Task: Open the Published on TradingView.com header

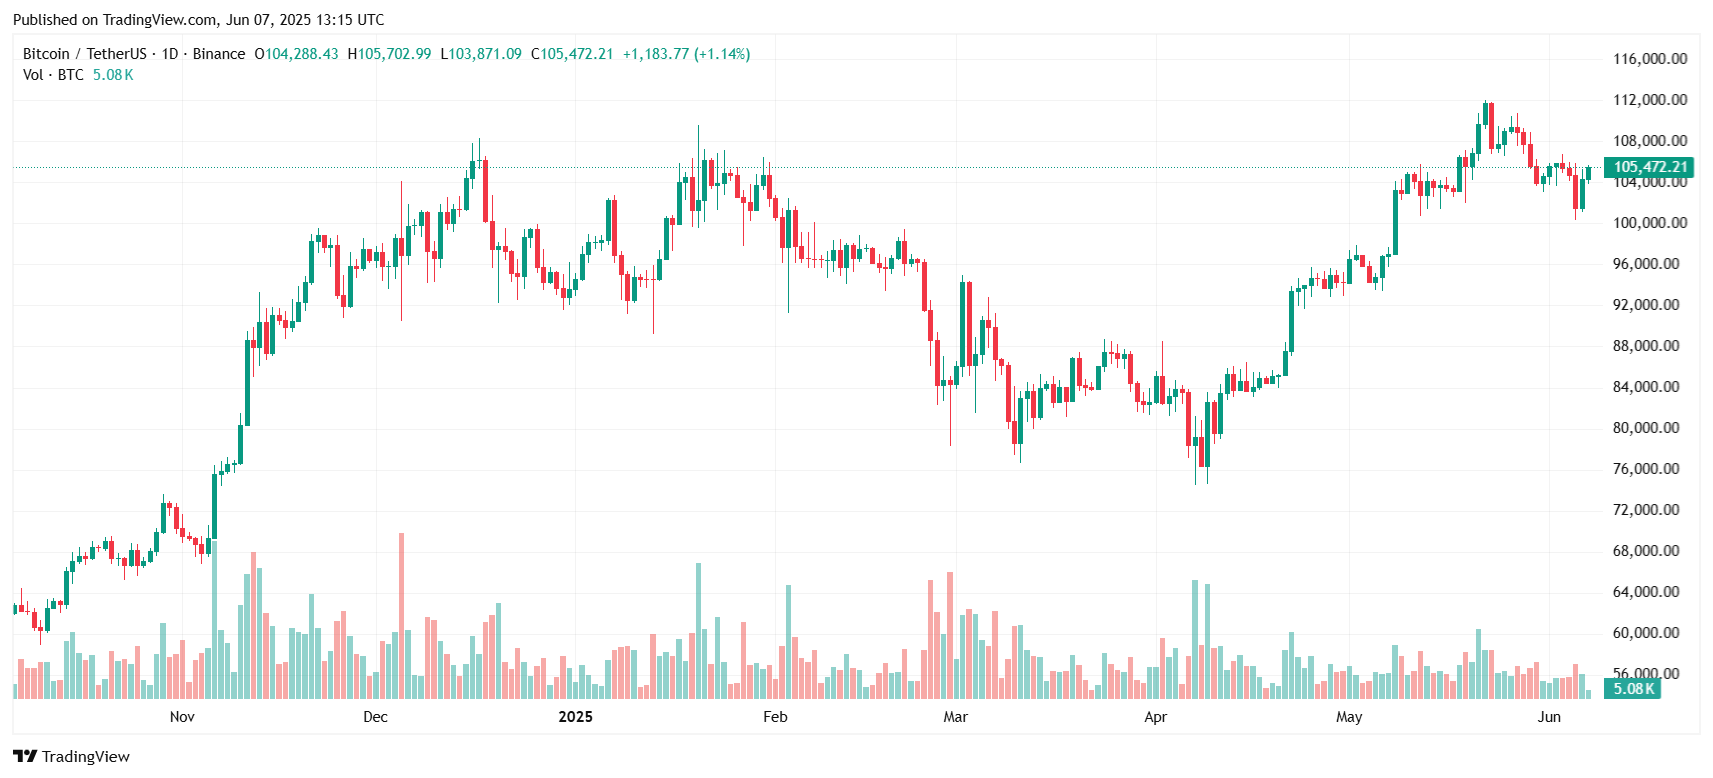Action: coord(198,20)
